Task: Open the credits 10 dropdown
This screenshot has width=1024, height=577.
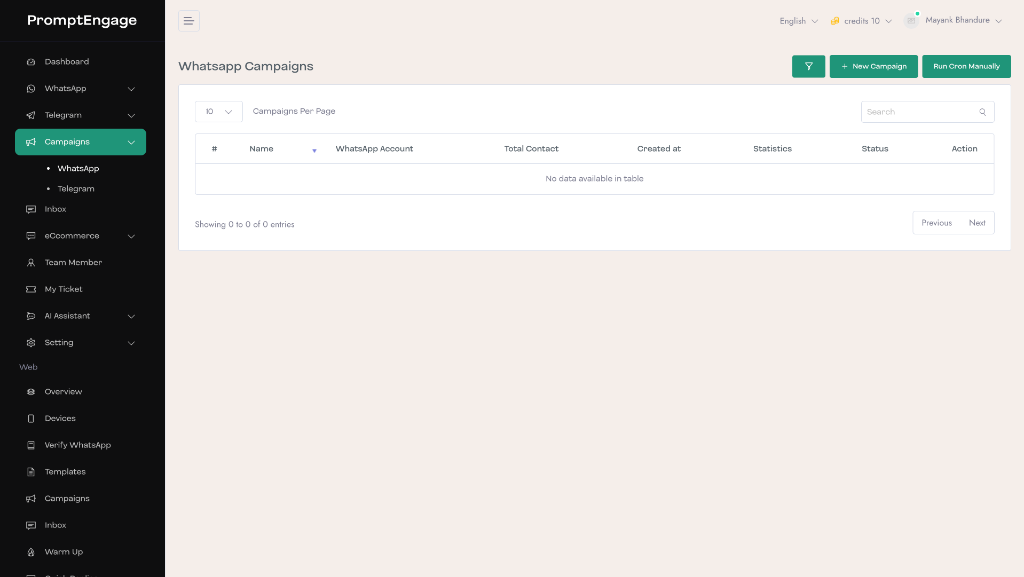Action: tap(861, 21)
